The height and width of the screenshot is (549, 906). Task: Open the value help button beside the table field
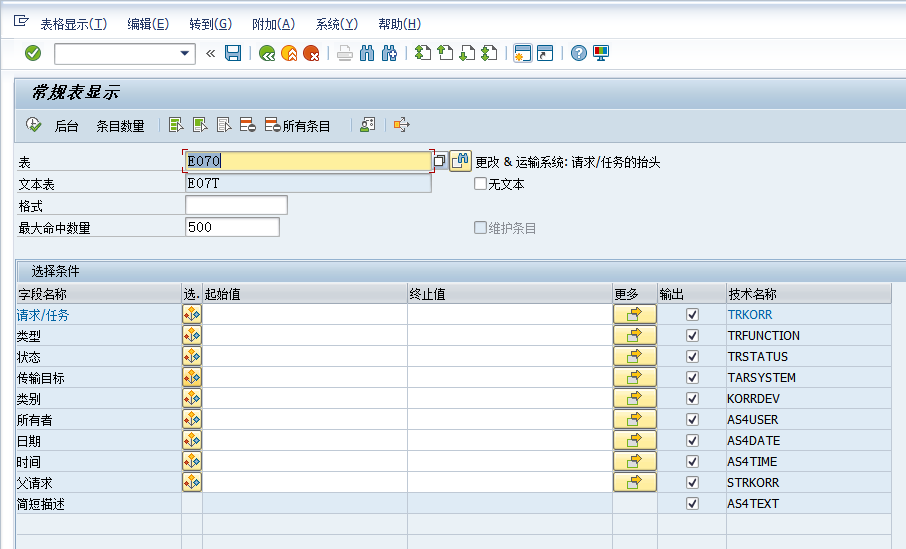click(440, 161)
